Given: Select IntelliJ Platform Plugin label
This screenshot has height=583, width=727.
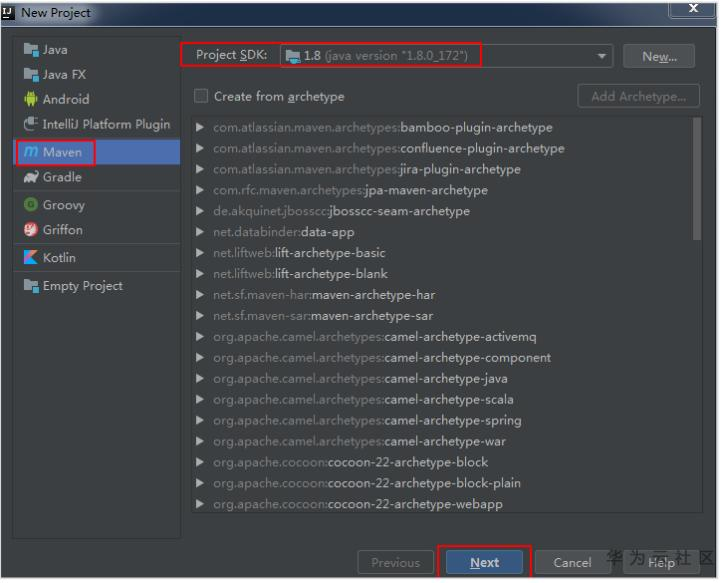Looking at the screenshot, I should (106, 124).
